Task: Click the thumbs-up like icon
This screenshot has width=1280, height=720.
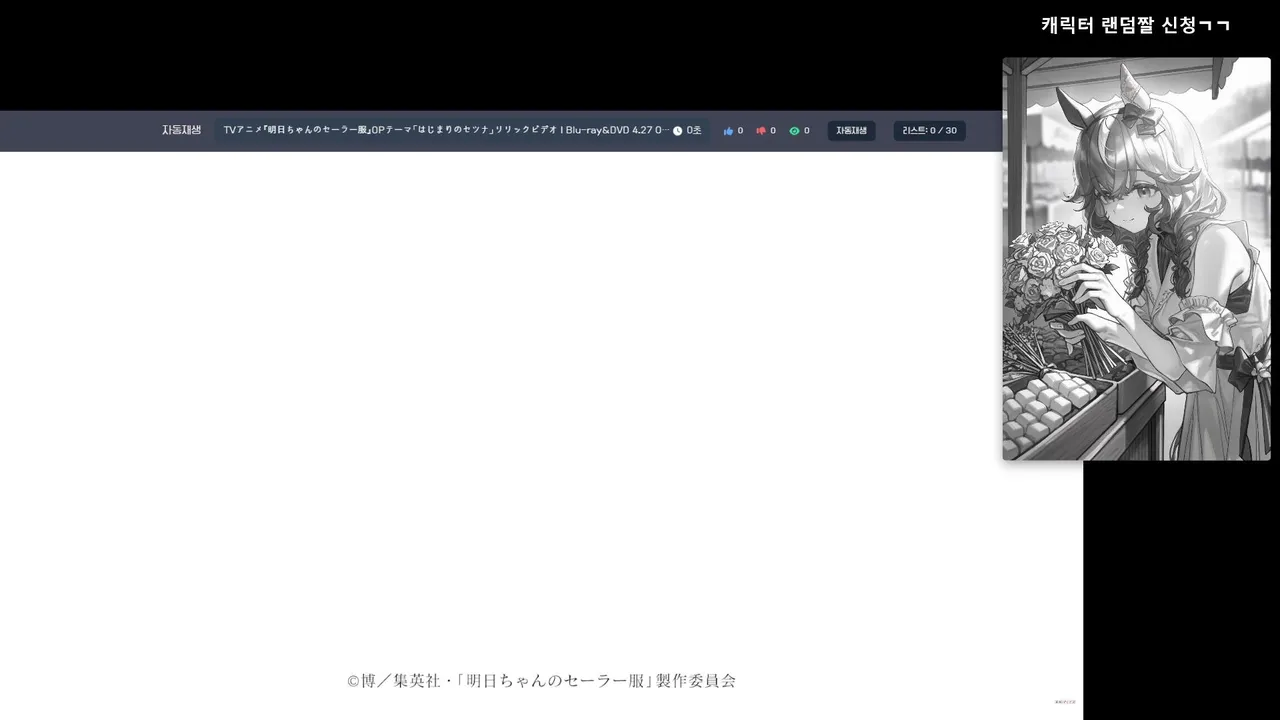Action: click(728, 131)
